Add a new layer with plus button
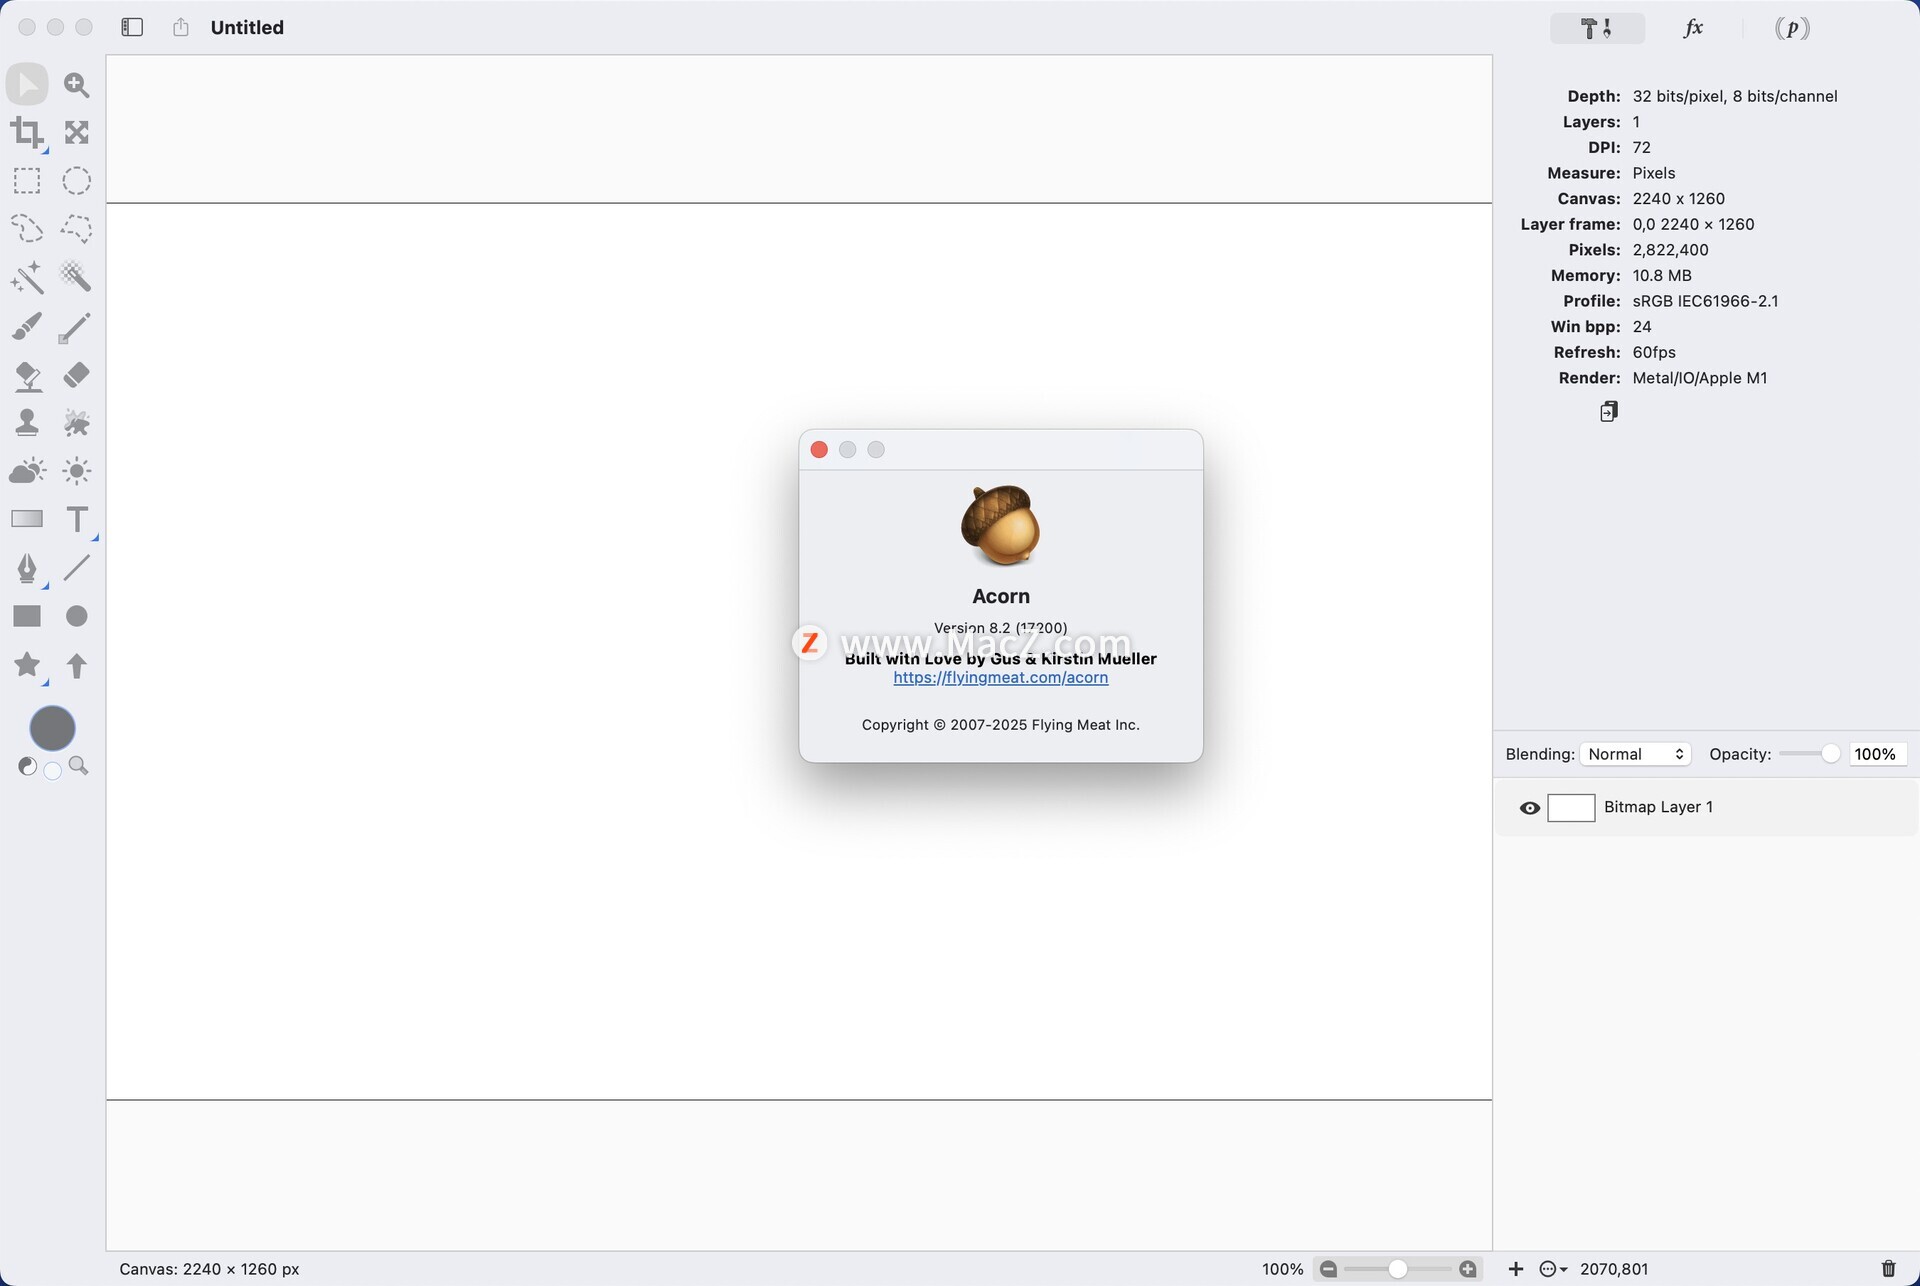The height and width of the screenshot is (1286, 1920). point(1516,1269)
